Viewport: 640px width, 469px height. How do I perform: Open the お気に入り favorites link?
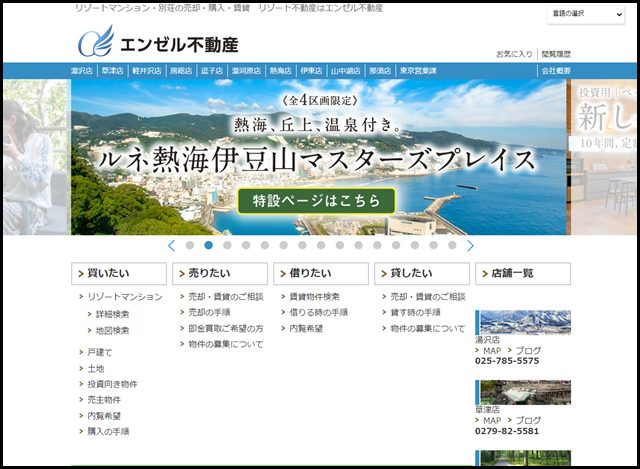point(514,54)
